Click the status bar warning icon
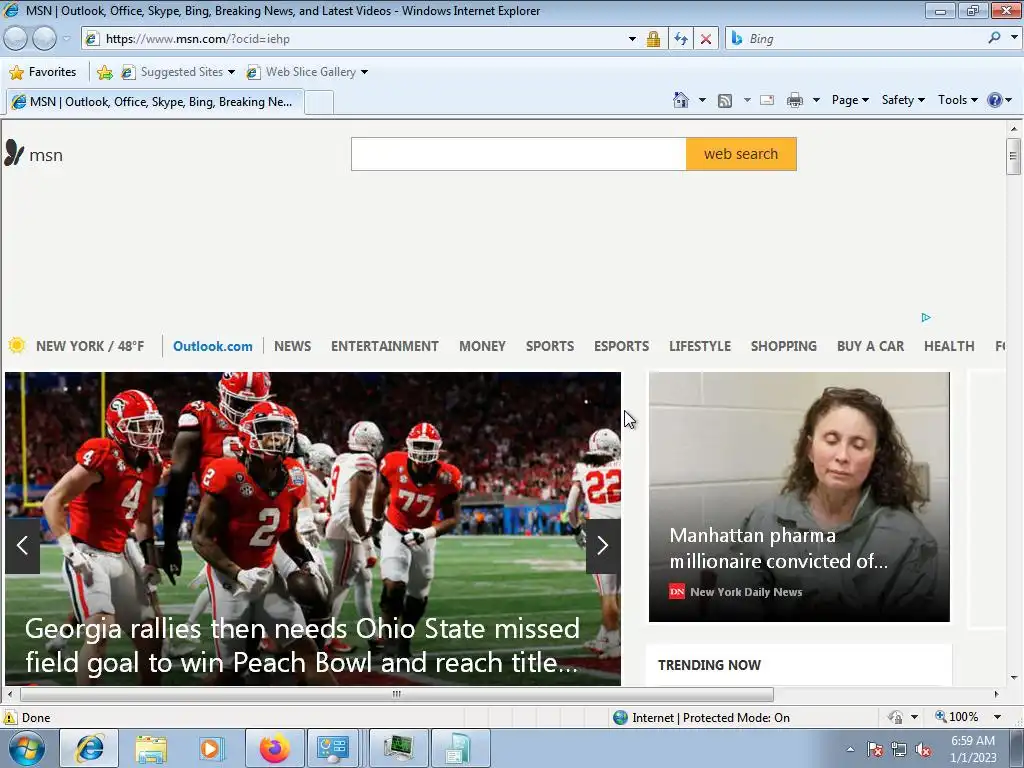 [9, 718]
